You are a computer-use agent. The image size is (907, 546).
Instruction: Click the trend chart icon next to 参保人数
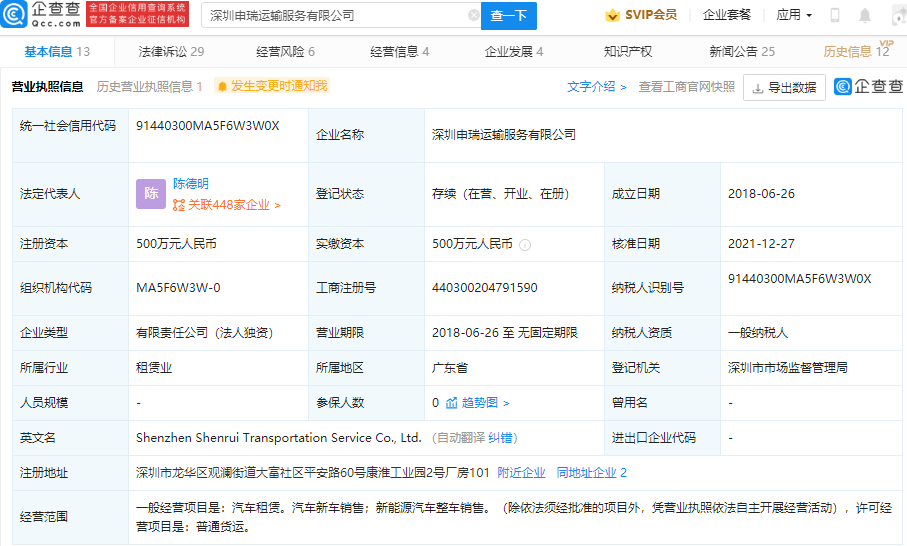(x=452, y=403)
